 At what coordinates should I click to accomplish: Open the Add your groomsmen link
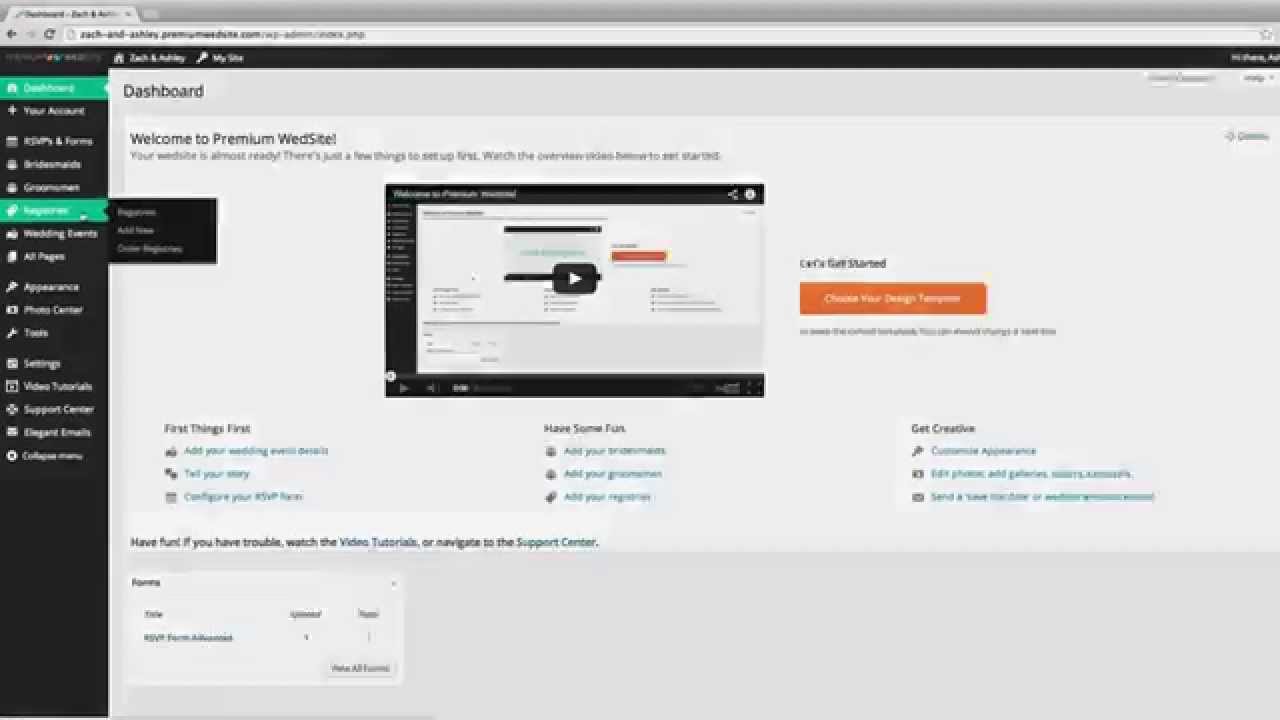[613, 474]
